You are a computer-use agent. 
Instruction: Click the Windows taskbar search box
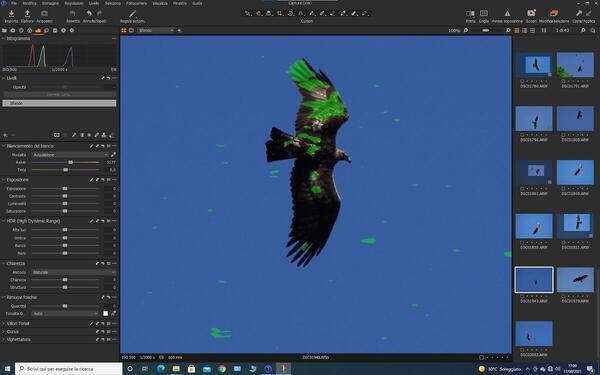point(69,369)
